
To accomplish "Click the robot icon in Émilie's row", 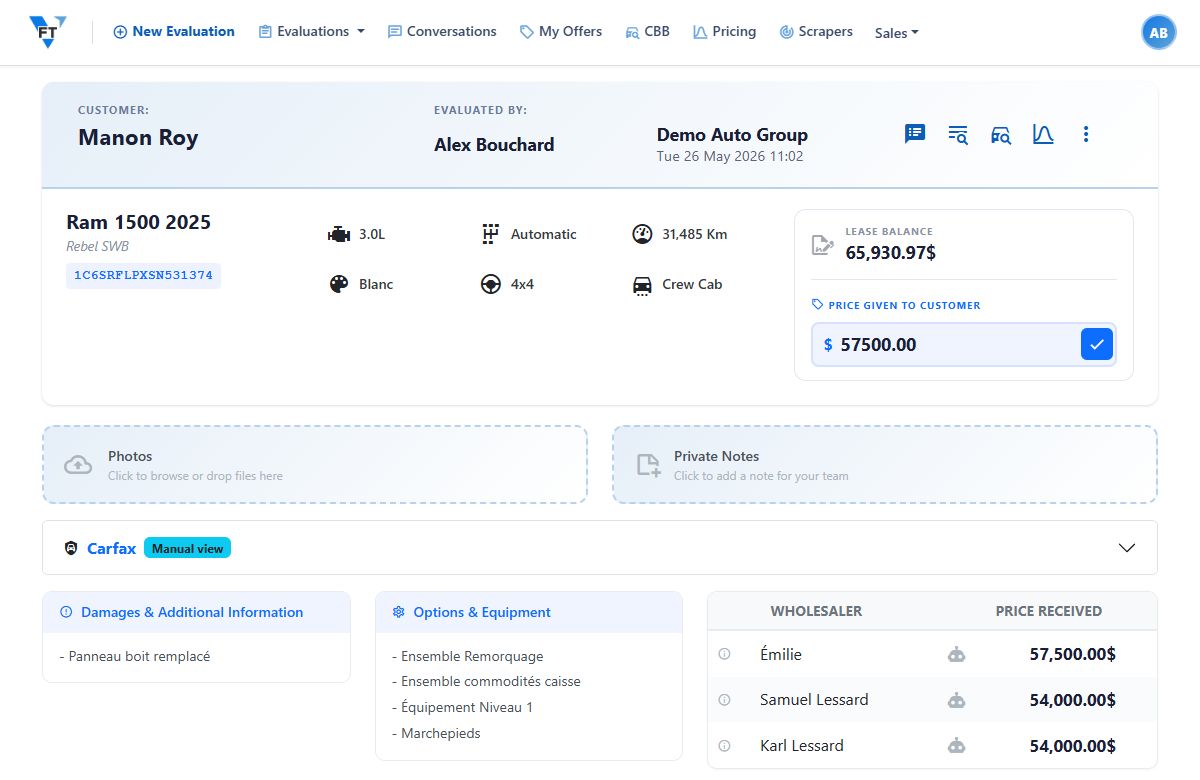I will point(957,655).
